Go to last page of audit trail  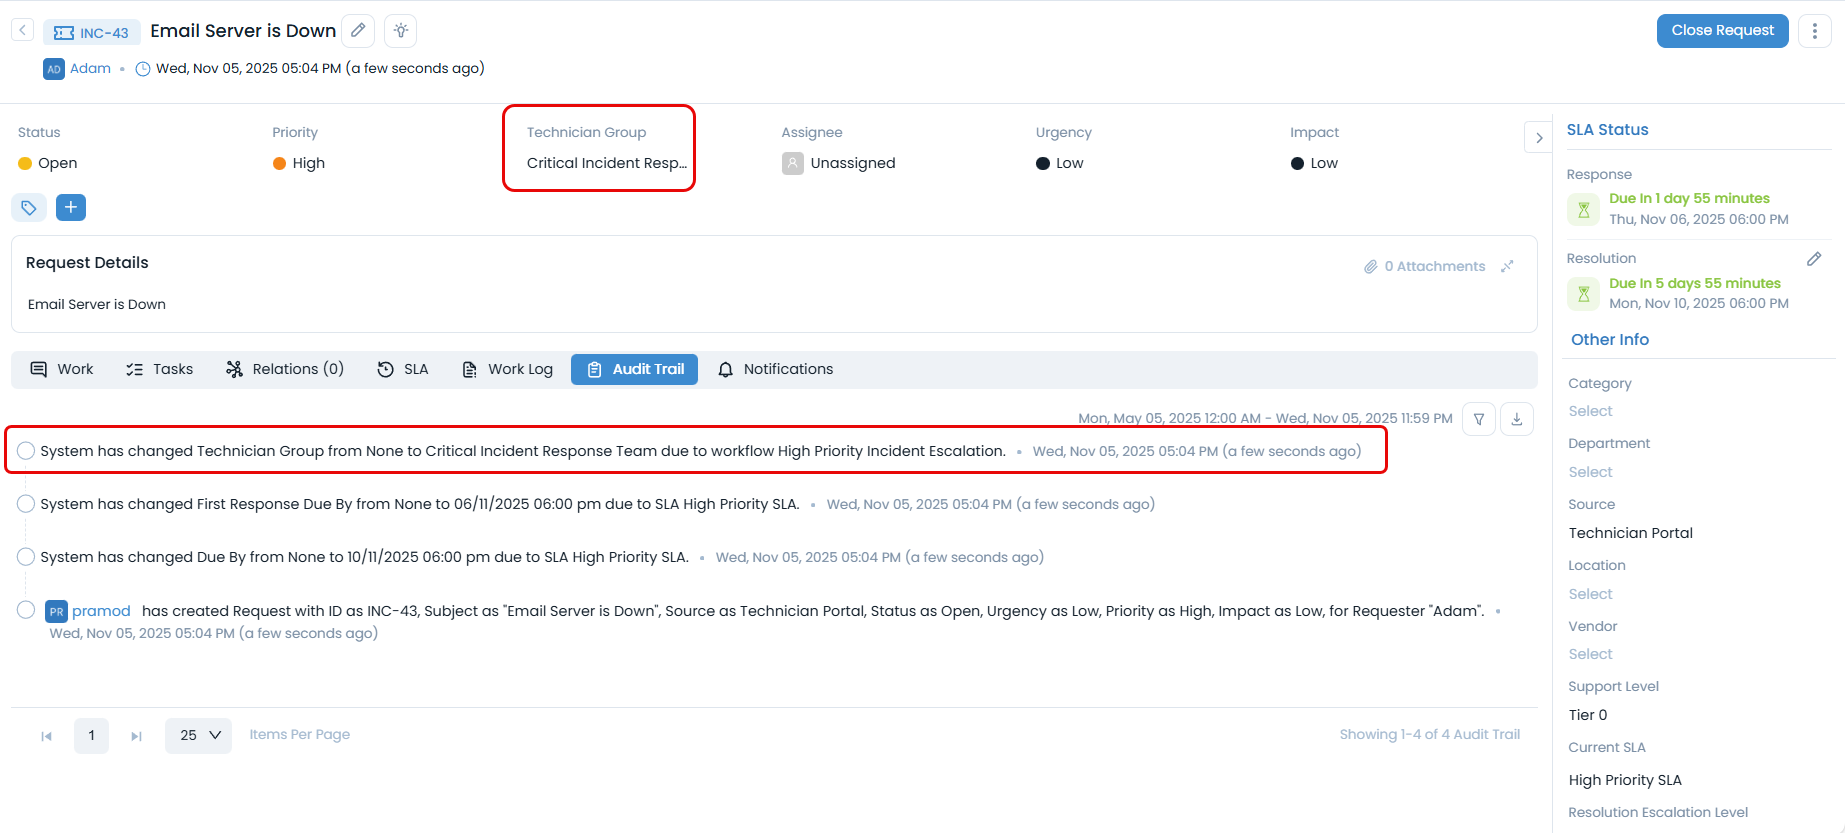pyautogui.click(x=136, y=736)
